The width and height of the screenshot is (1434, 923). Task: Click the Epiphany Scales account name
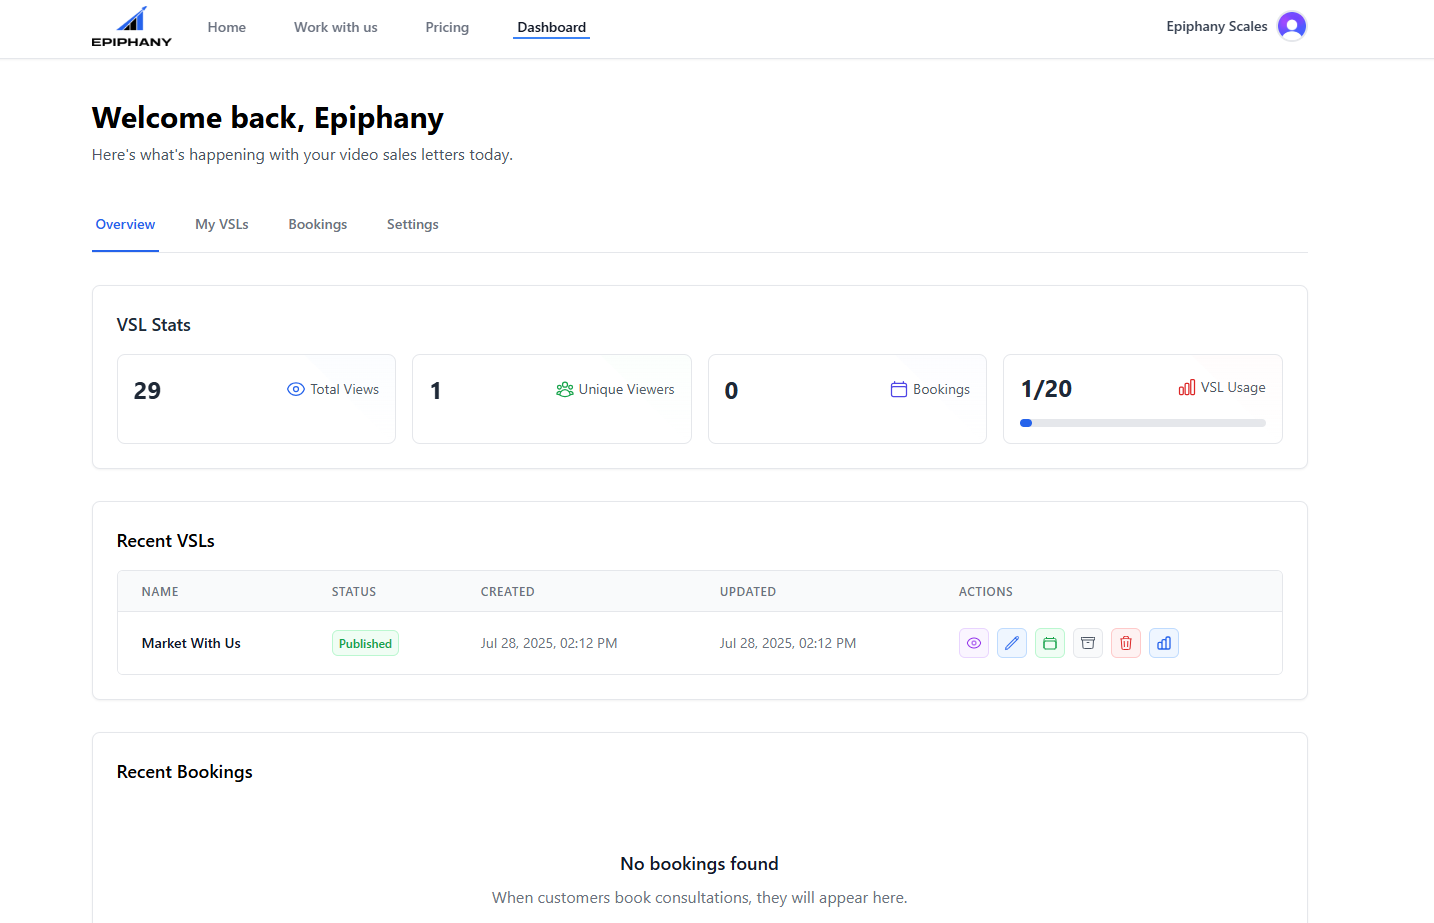coord(1217,26)
